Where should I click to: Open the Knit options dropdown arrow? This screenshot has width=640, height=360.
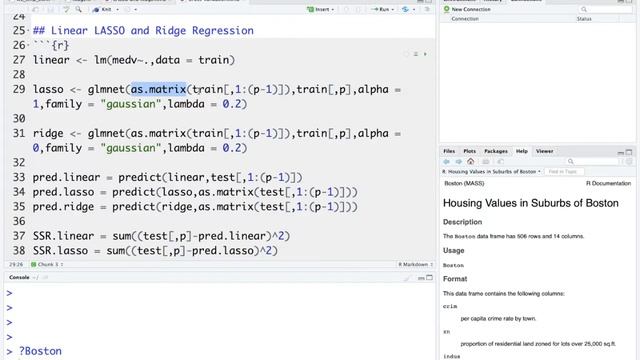pyautogui.click(x=118, y=9)
